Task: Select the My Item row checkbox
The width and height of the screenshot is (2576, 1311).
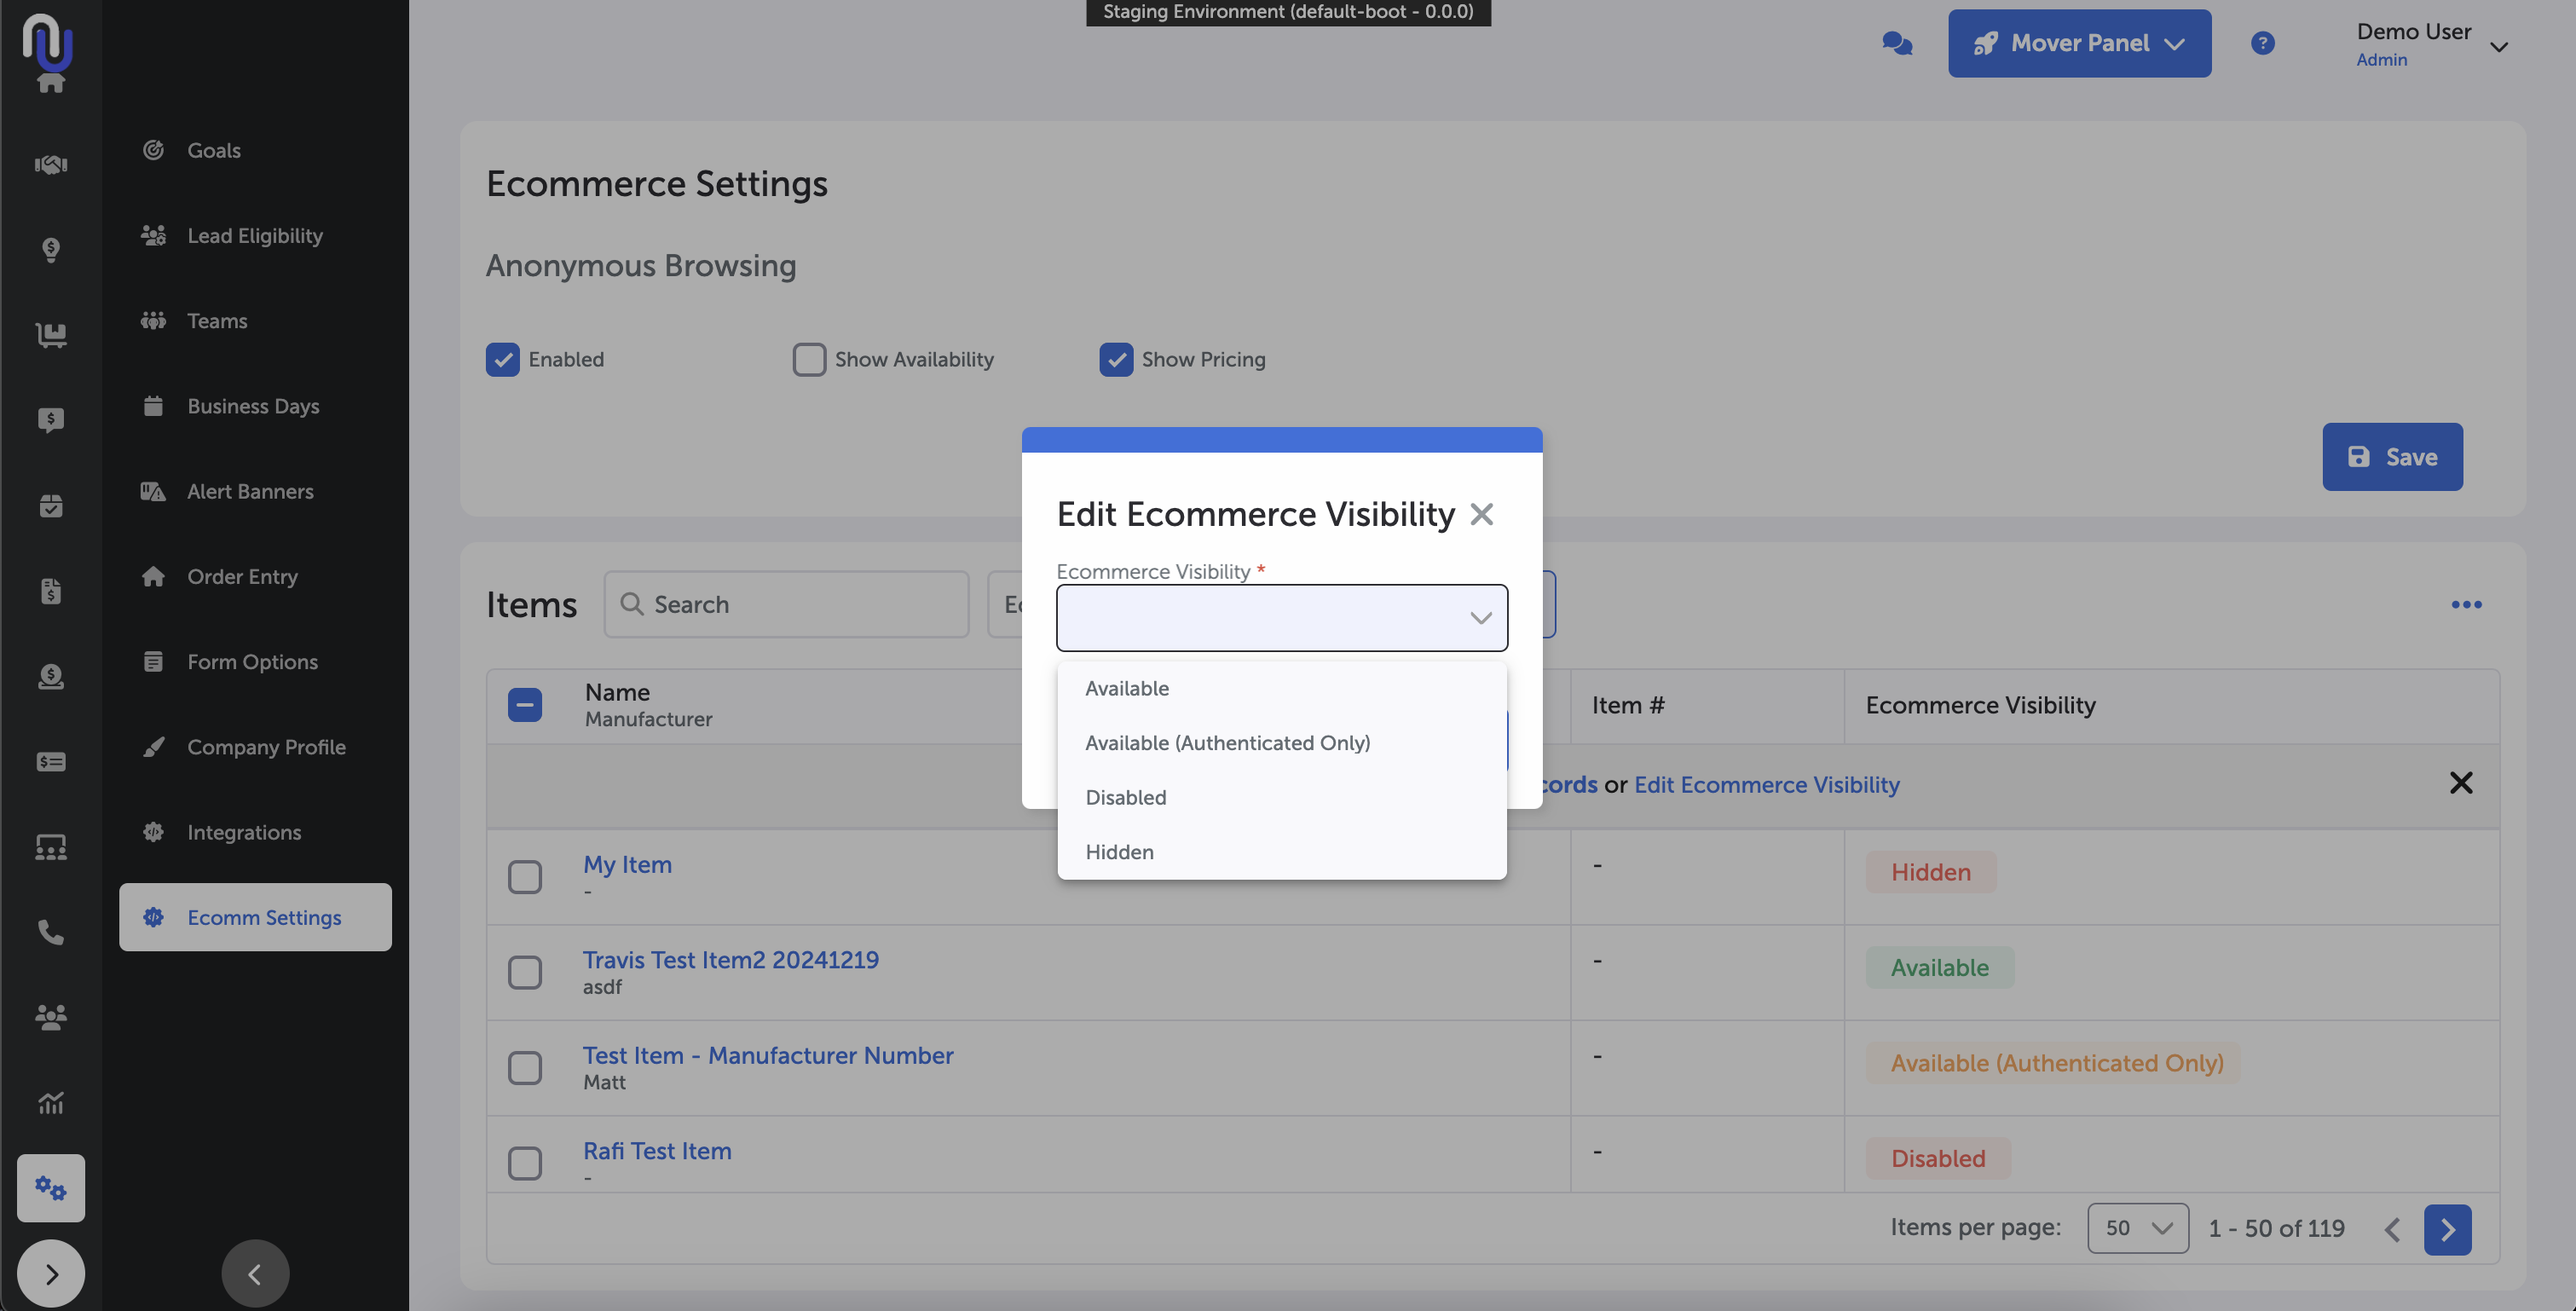Action: 524,876
